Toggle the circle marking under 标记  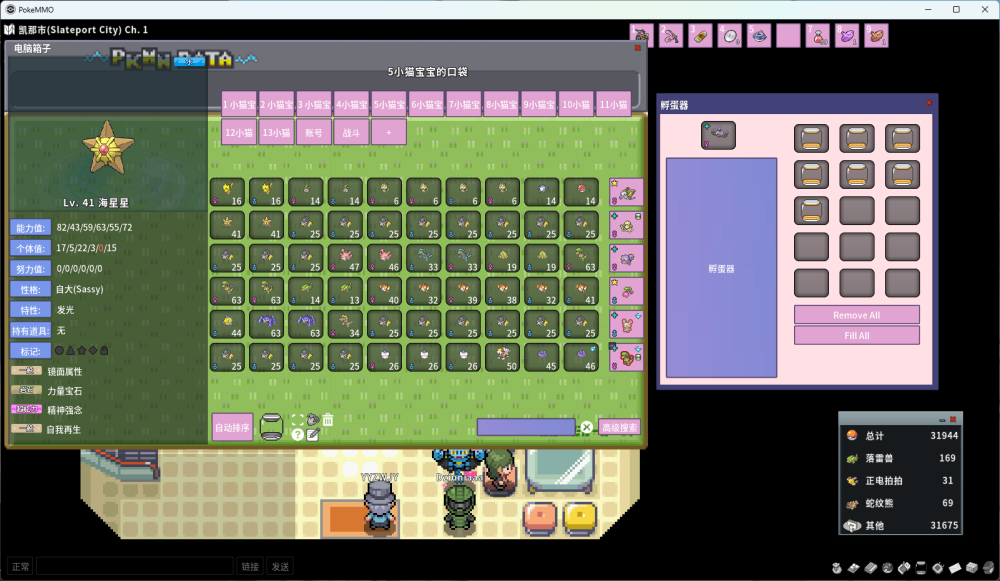coord(59,350)
